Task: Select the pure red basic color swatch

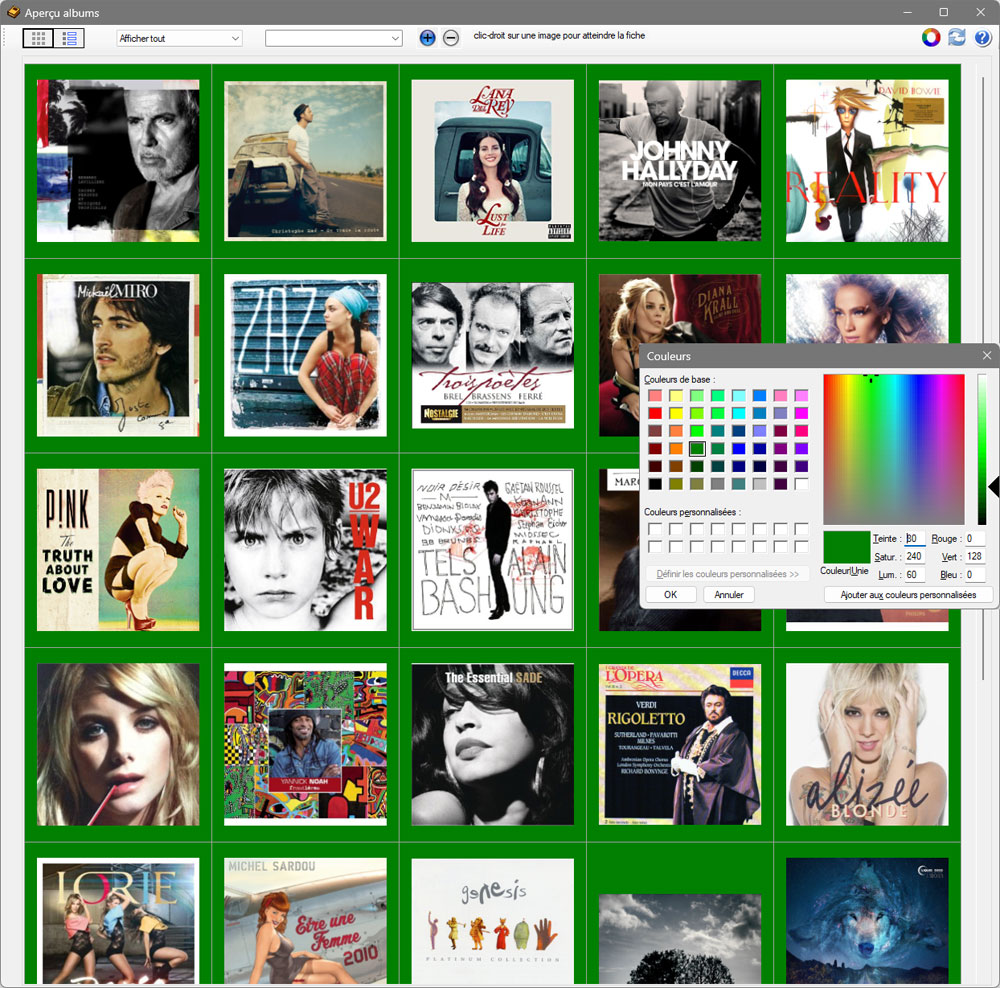Action: pyautogui.click(x=655, y=413)
